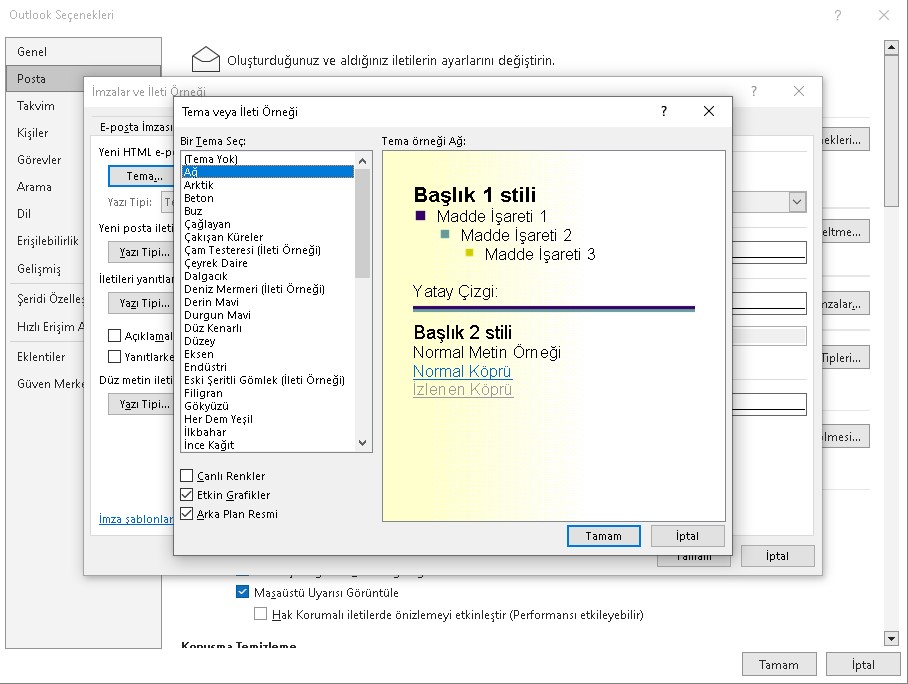Select the Arktik theme from list
The image size is (908, 684).
199,185
